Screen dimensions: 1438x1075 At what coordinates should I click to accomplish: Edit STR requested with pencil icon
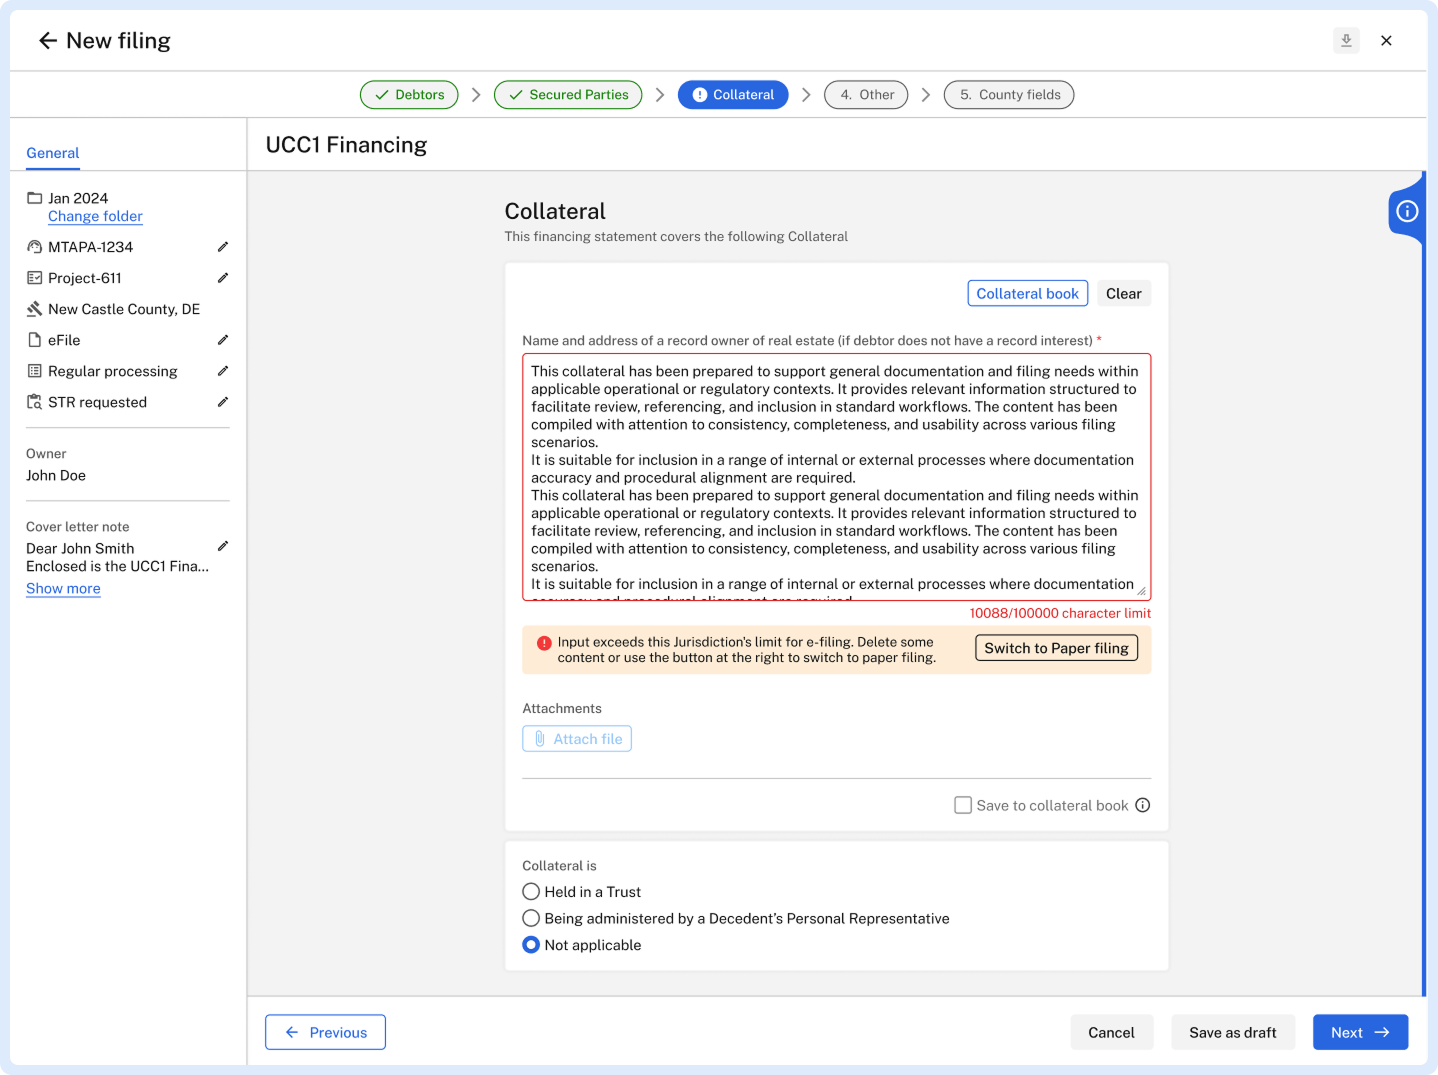(223, 402)
